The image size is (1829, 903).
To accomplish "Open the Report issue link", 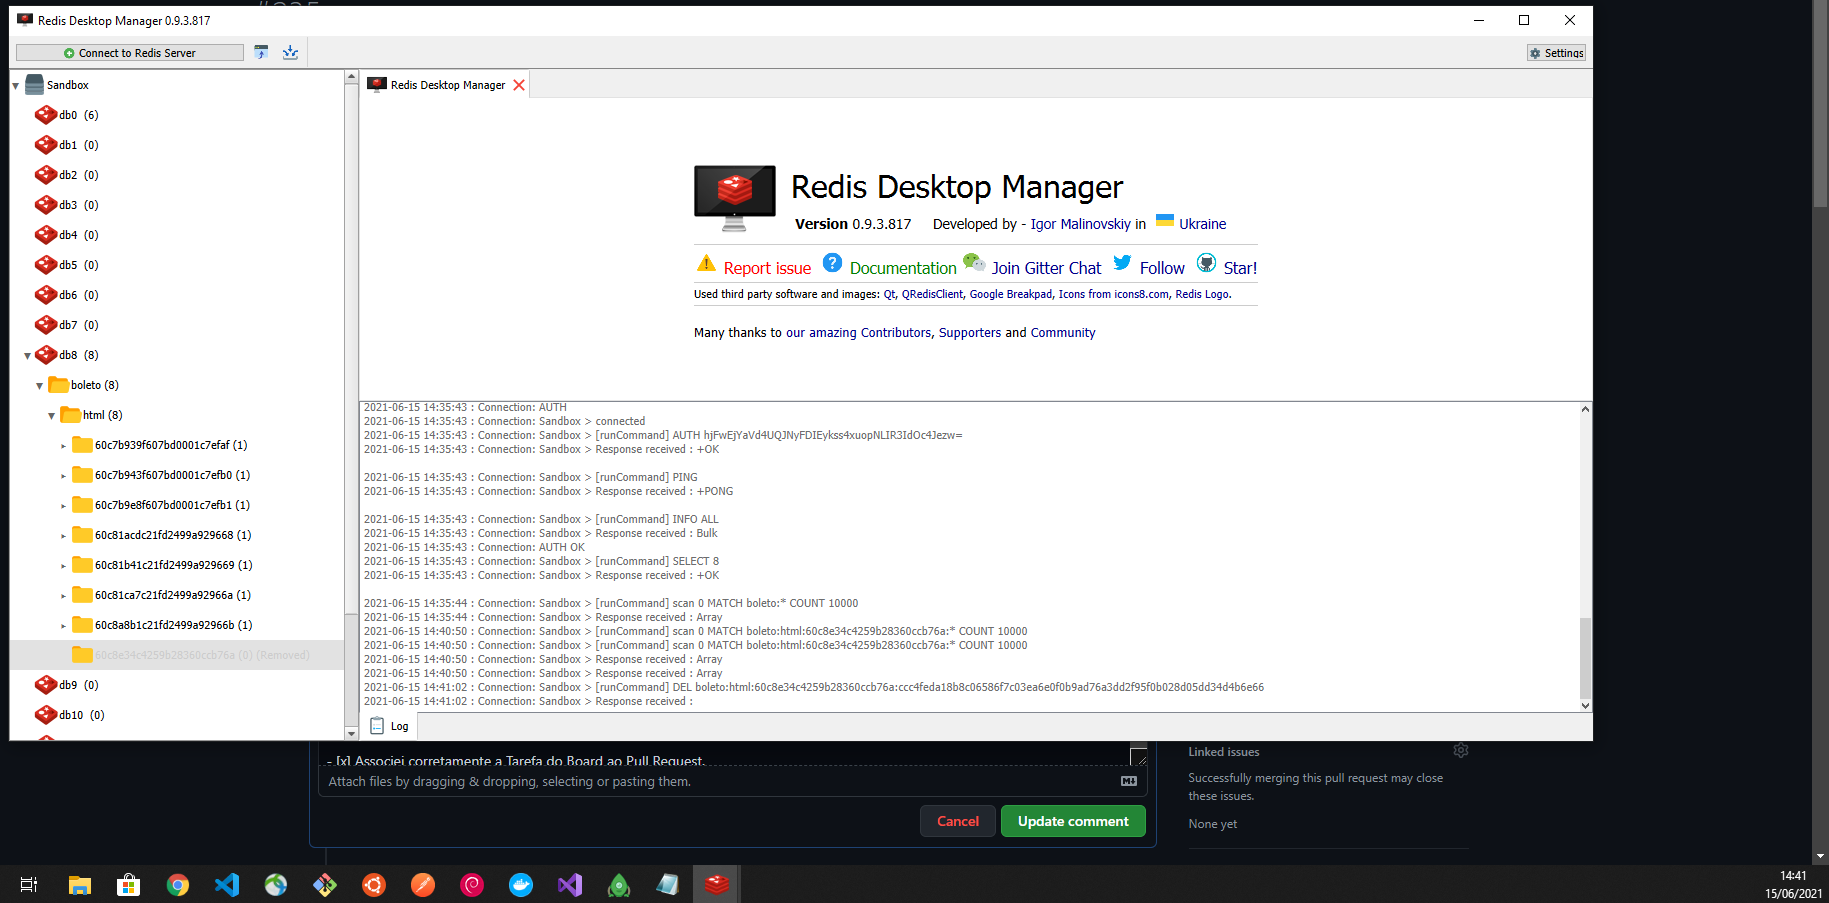I will tap(767, 268).
